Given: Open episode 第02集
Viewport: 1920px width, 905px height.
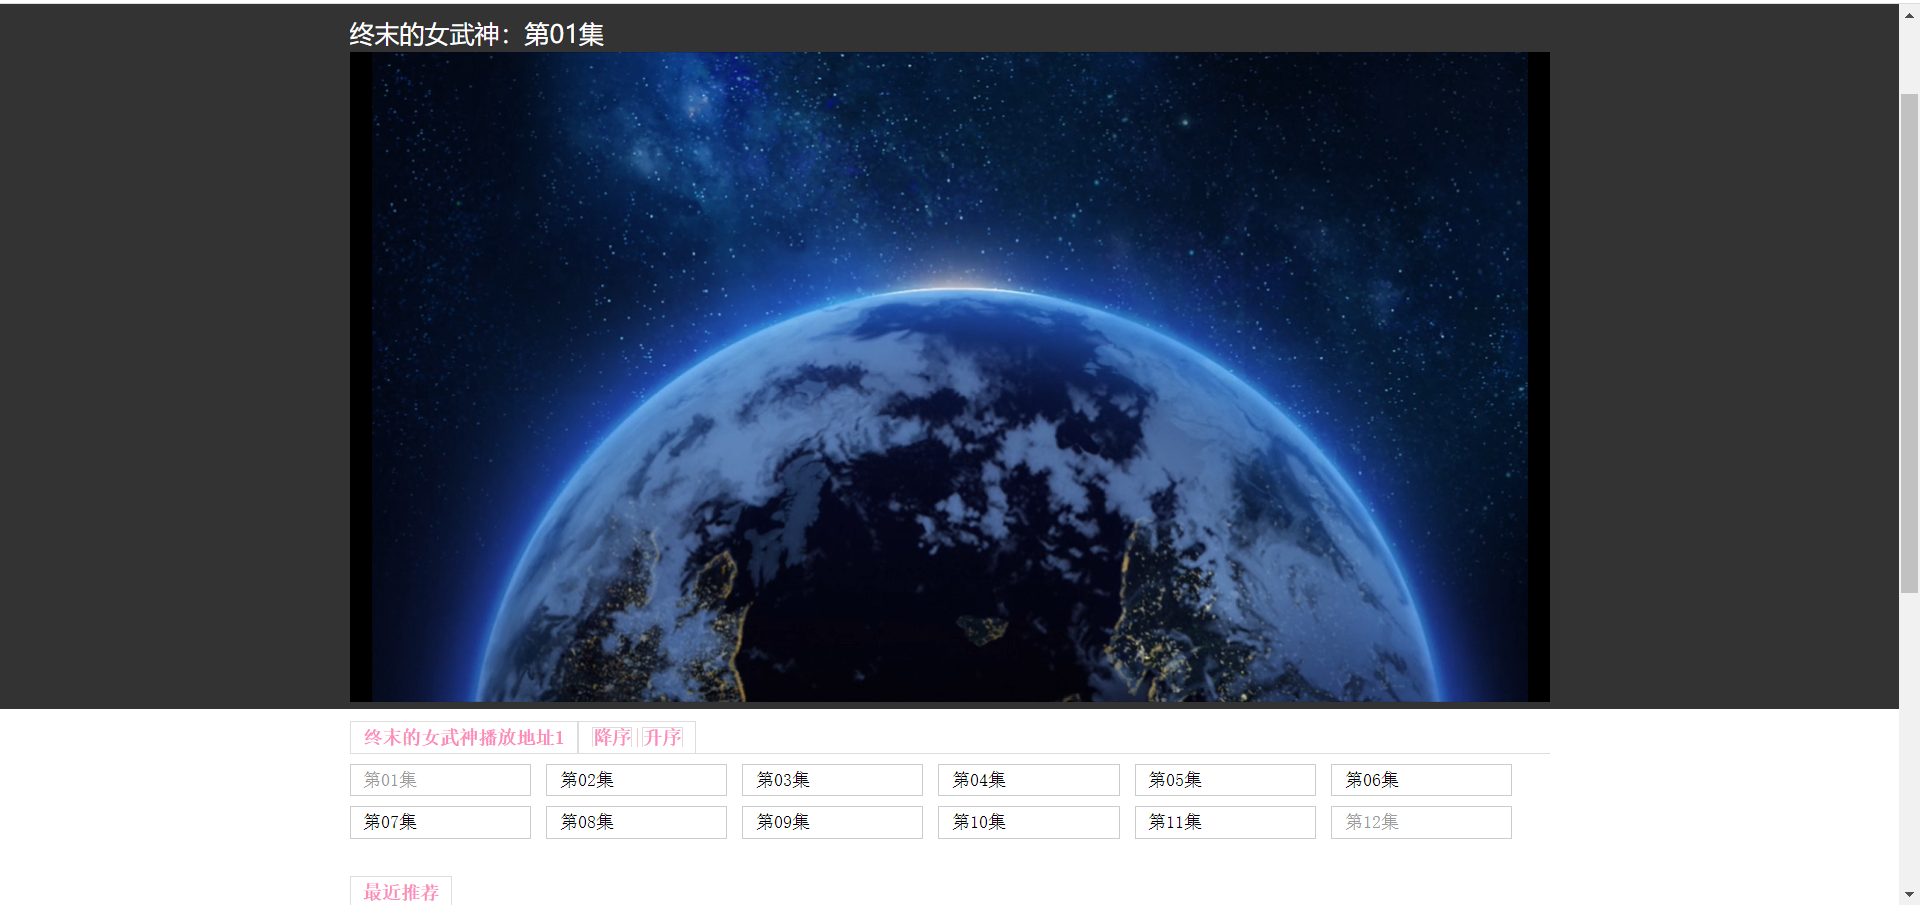Looking at the screenshot, I should (x=636, y=780).
